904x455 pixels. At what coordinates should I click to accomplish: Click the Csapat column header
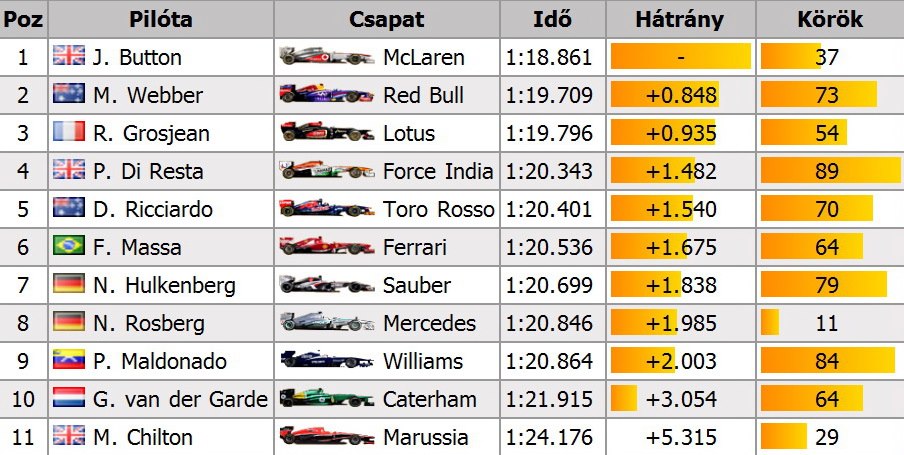387,20
